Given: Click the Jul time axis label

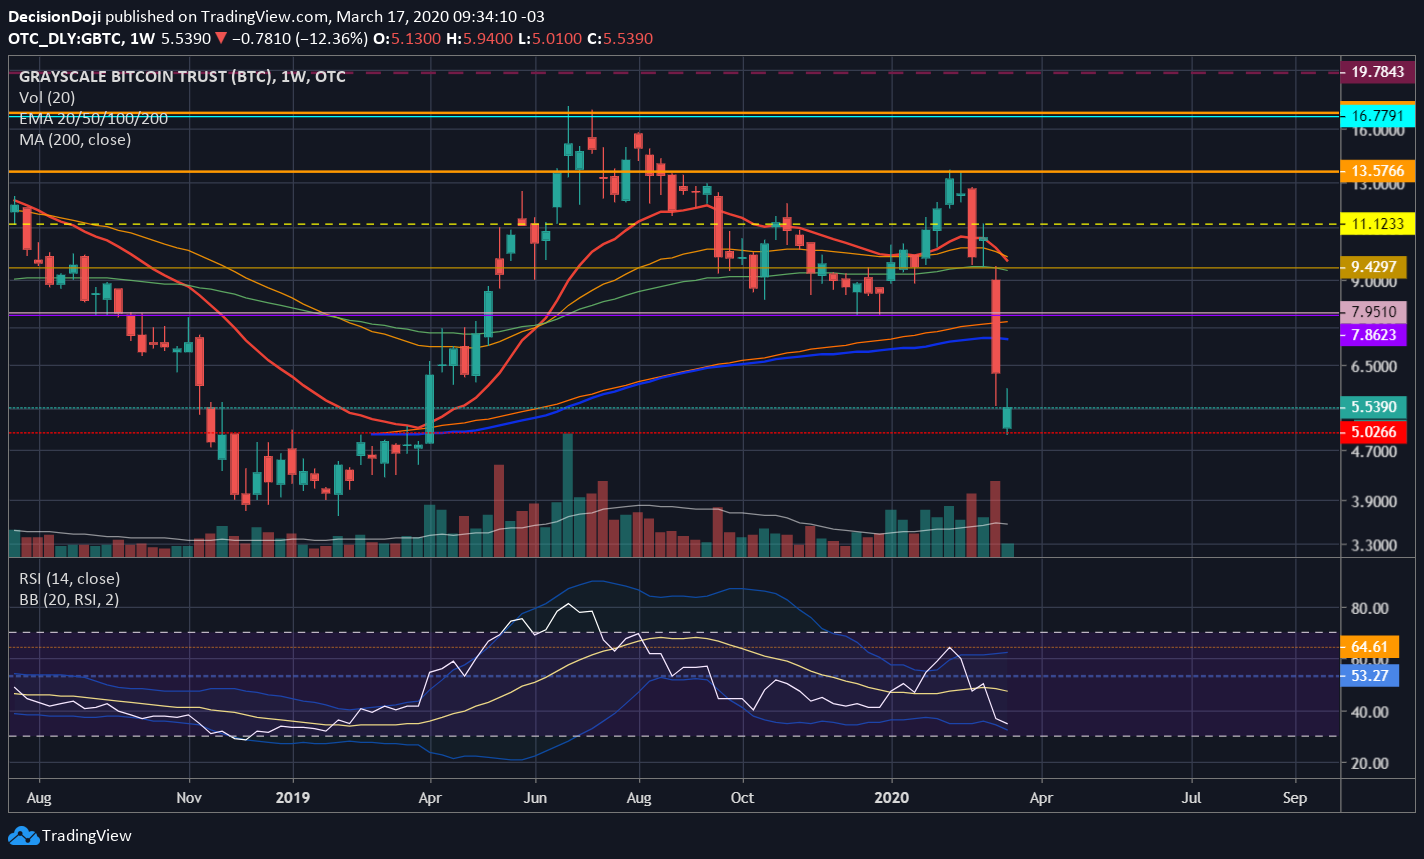Looking at the screenshot, I should [x=1192, y=798].
